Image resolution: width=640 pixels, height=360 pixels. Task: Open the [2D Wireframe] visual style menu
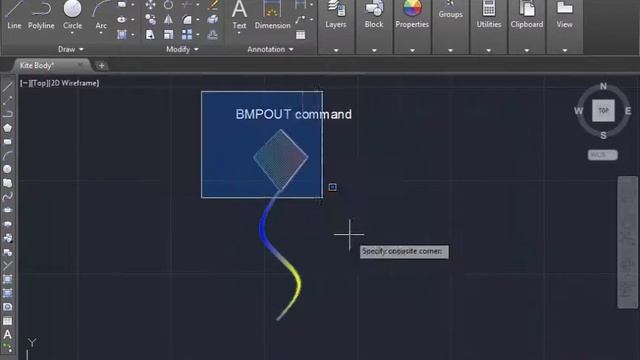[x=75, y=83]
